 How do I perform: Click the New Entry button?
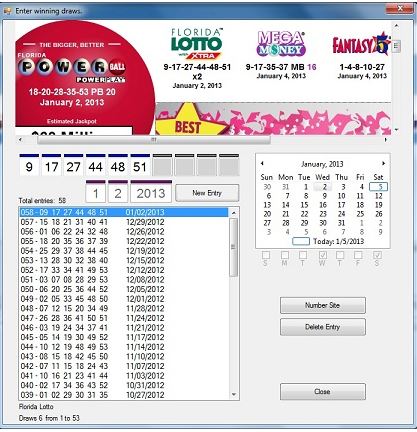click(x=207, y=193)
